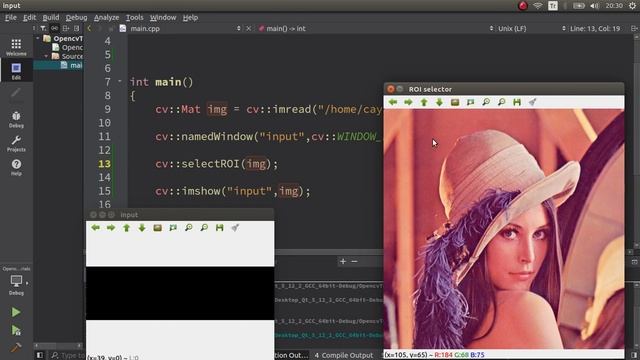Viewport: 640px width, 360px height.
Task: Open the Build menu
Action: pos(51,18)
